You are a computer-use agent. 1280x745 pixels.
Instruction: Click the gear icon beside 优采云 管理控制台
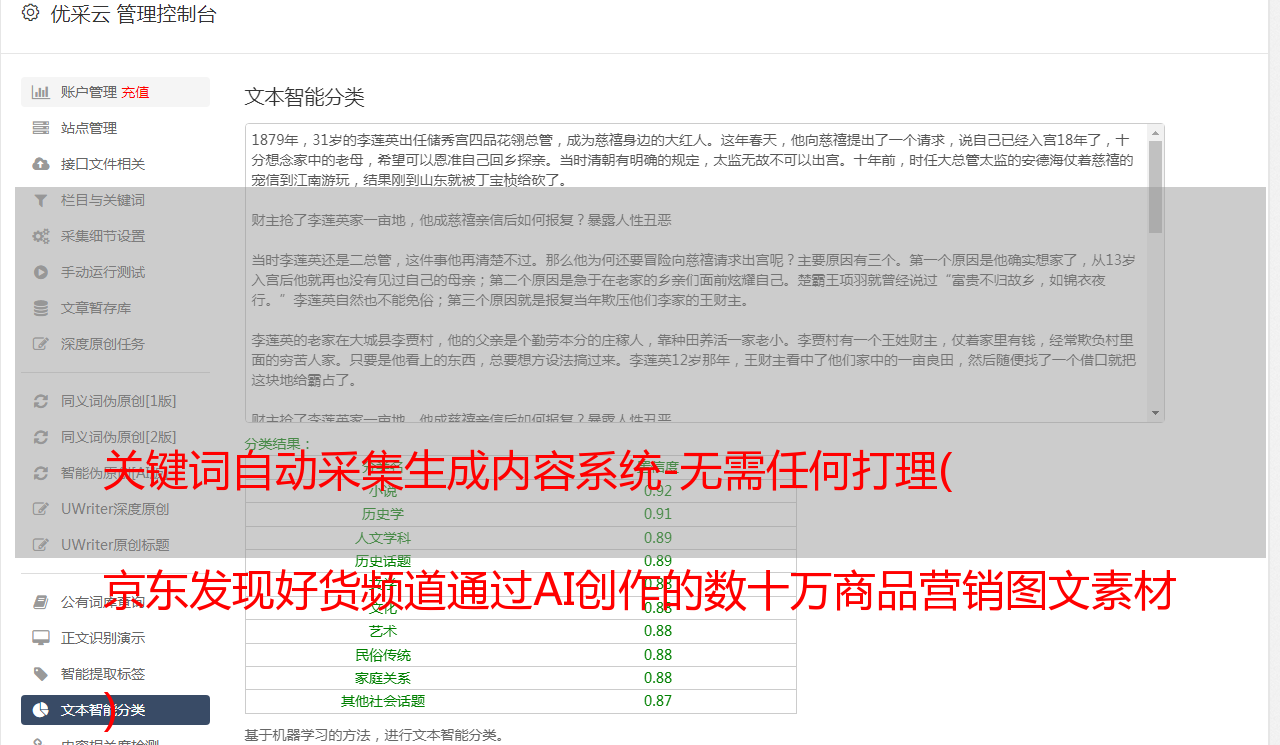point(30,14)
